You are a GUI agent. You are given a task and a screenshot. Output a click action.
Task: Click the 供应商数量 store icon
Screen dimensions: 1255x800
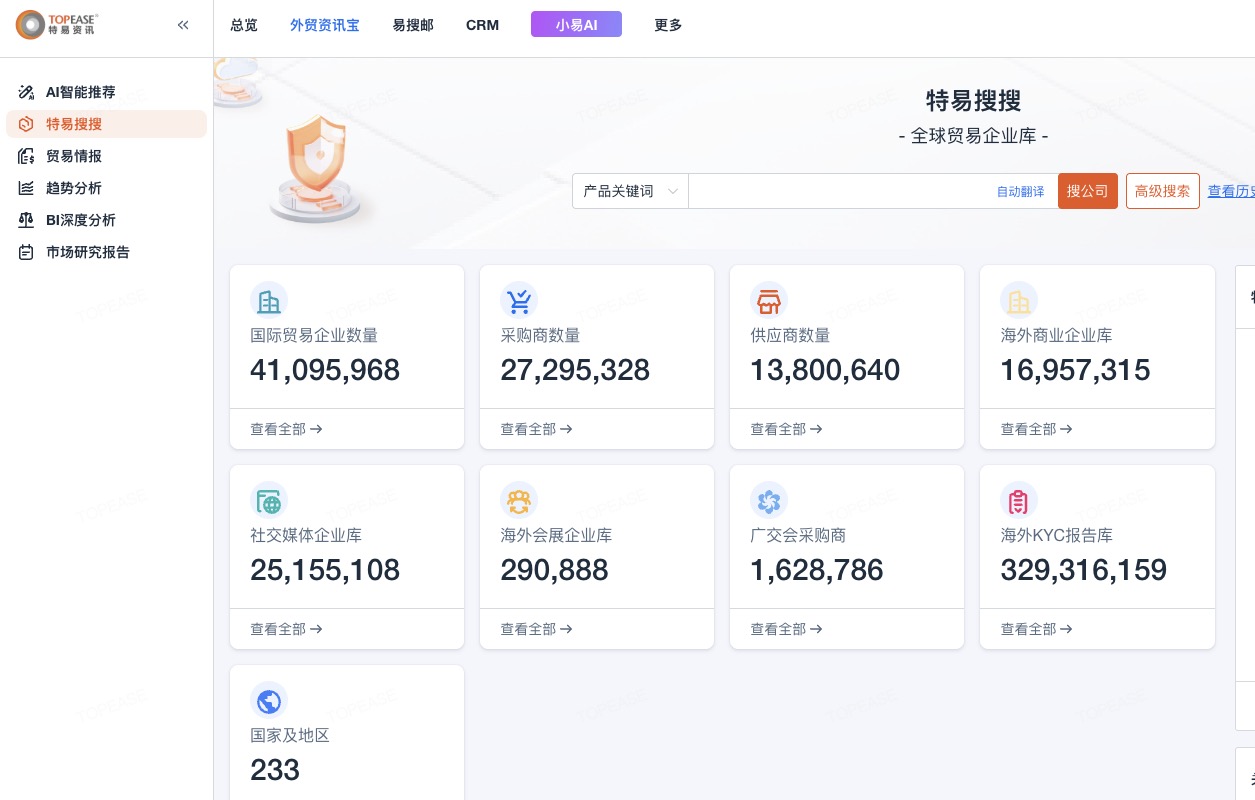[768, 300]
